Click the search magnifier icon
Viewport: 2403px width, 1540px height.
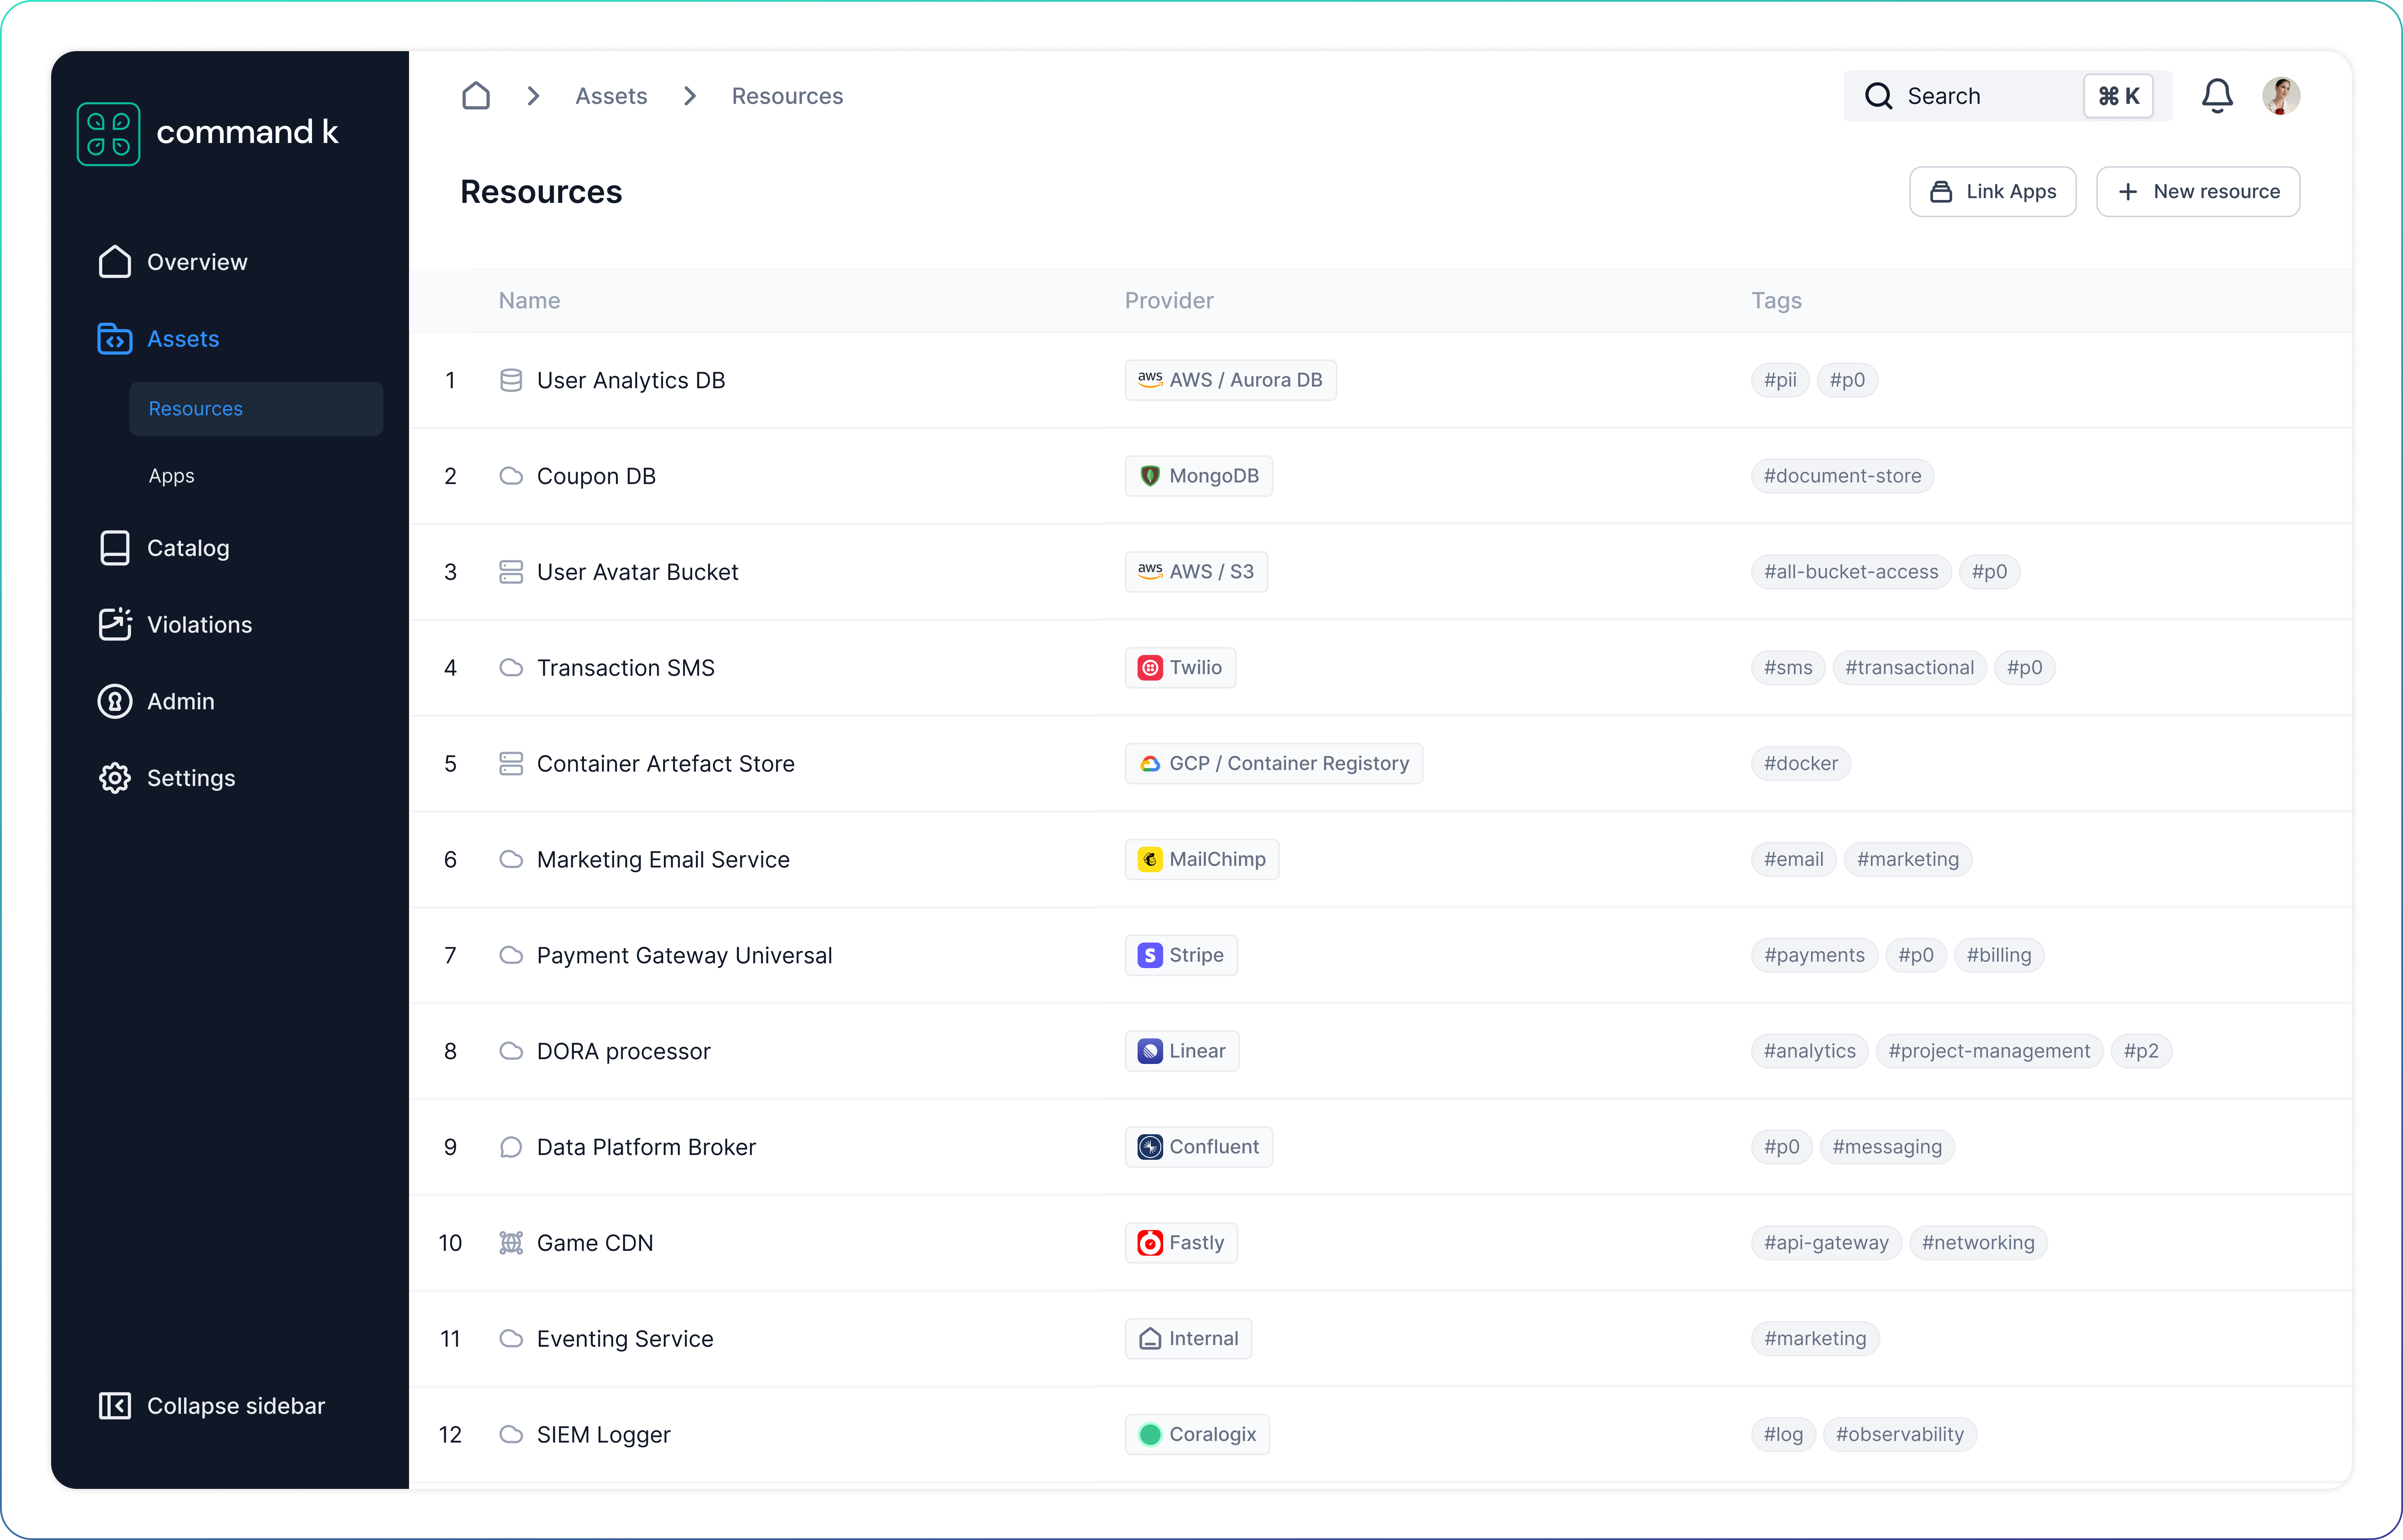click(x=1878, y=96)
